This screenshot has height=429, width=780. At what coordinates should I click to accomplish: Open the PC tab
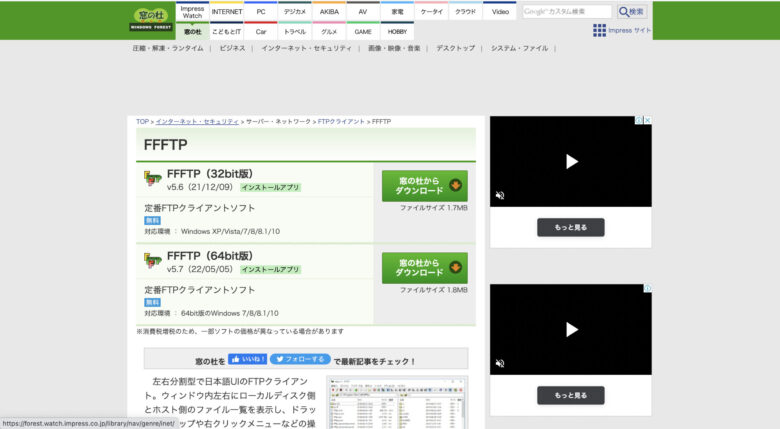tap(261, 12)
